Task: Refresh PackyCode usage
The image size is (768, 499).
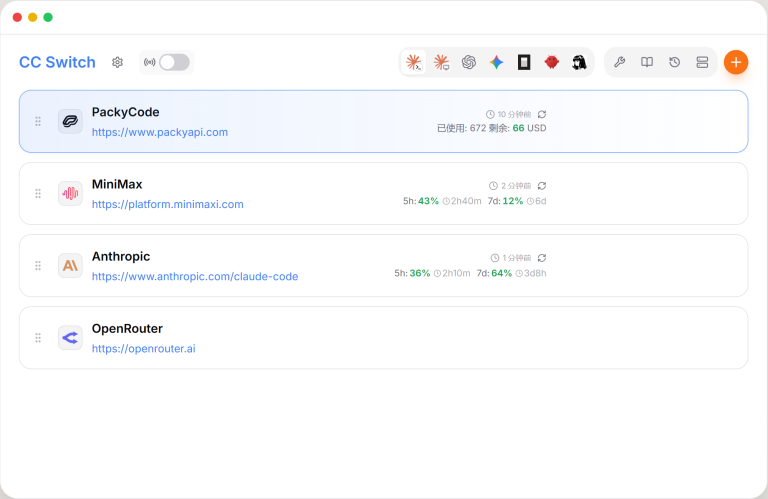Action: click(542, 114)
